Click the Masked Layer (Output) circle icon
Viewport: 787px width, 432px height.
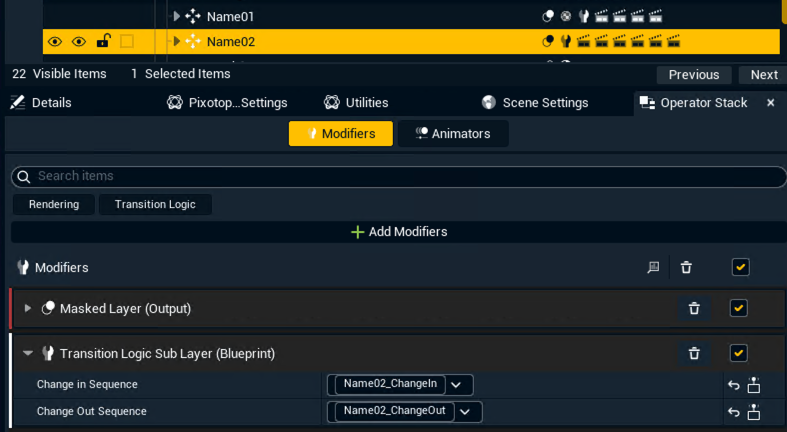click(48, 308)
